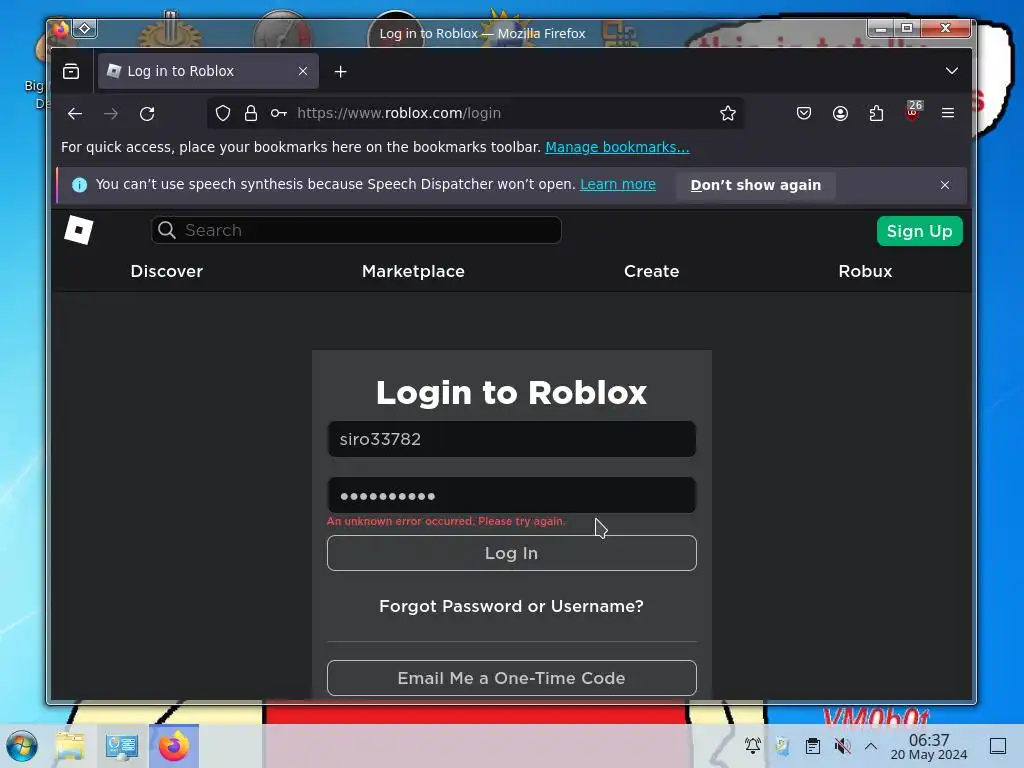Viewport: 1024px width, 768px height.
Task: Open the Marketplace menu item
Action: point(413,272)
